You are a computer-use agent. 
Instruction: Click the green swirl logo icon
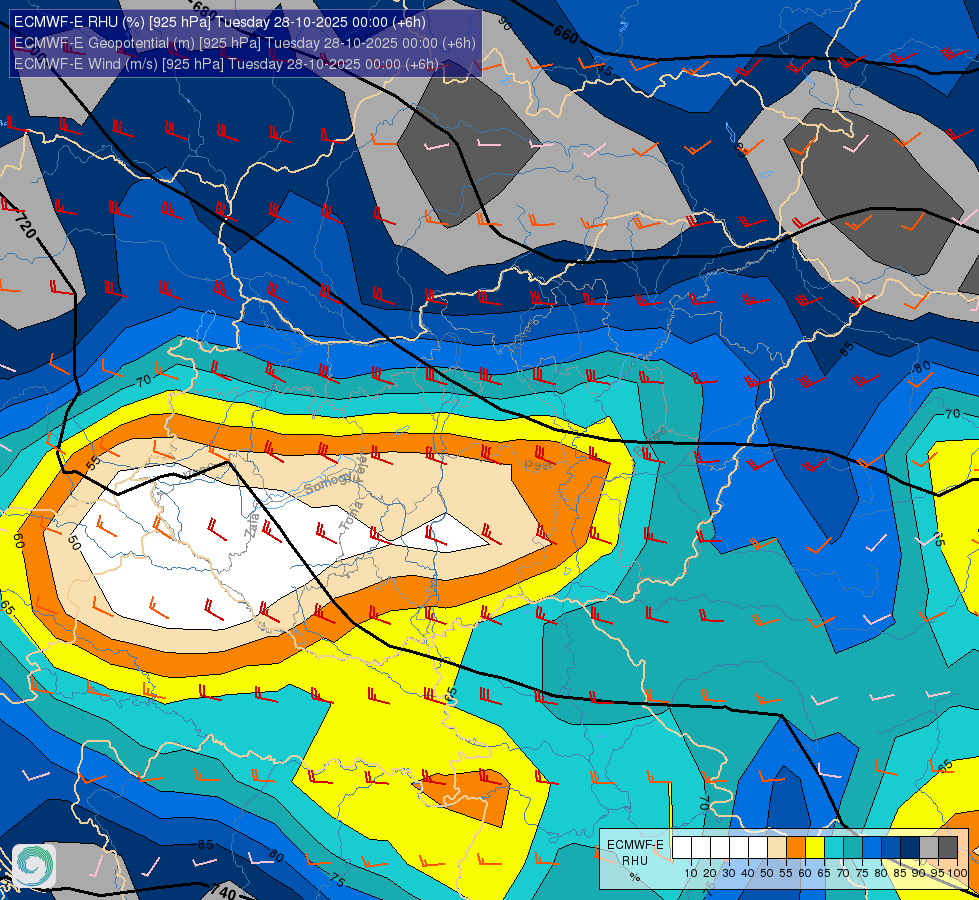(34, 865)
